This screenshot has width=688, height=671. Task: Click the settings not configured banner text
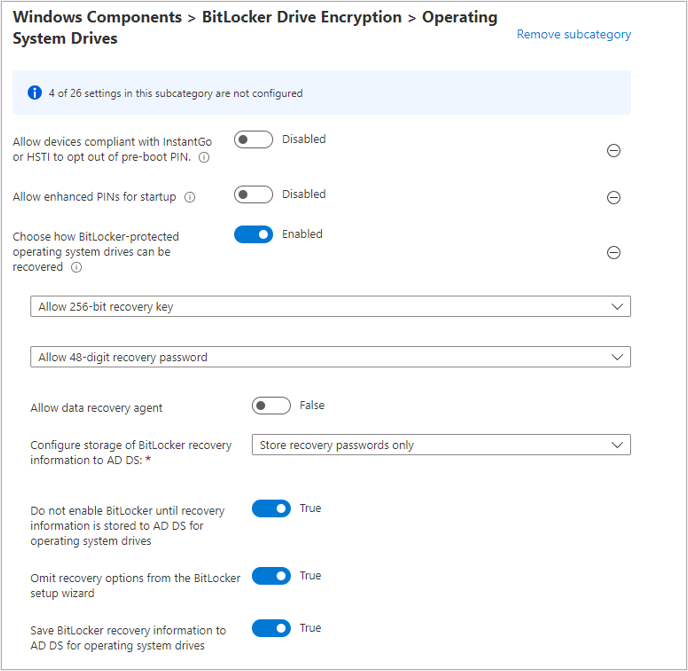click(x=175, y=93)
